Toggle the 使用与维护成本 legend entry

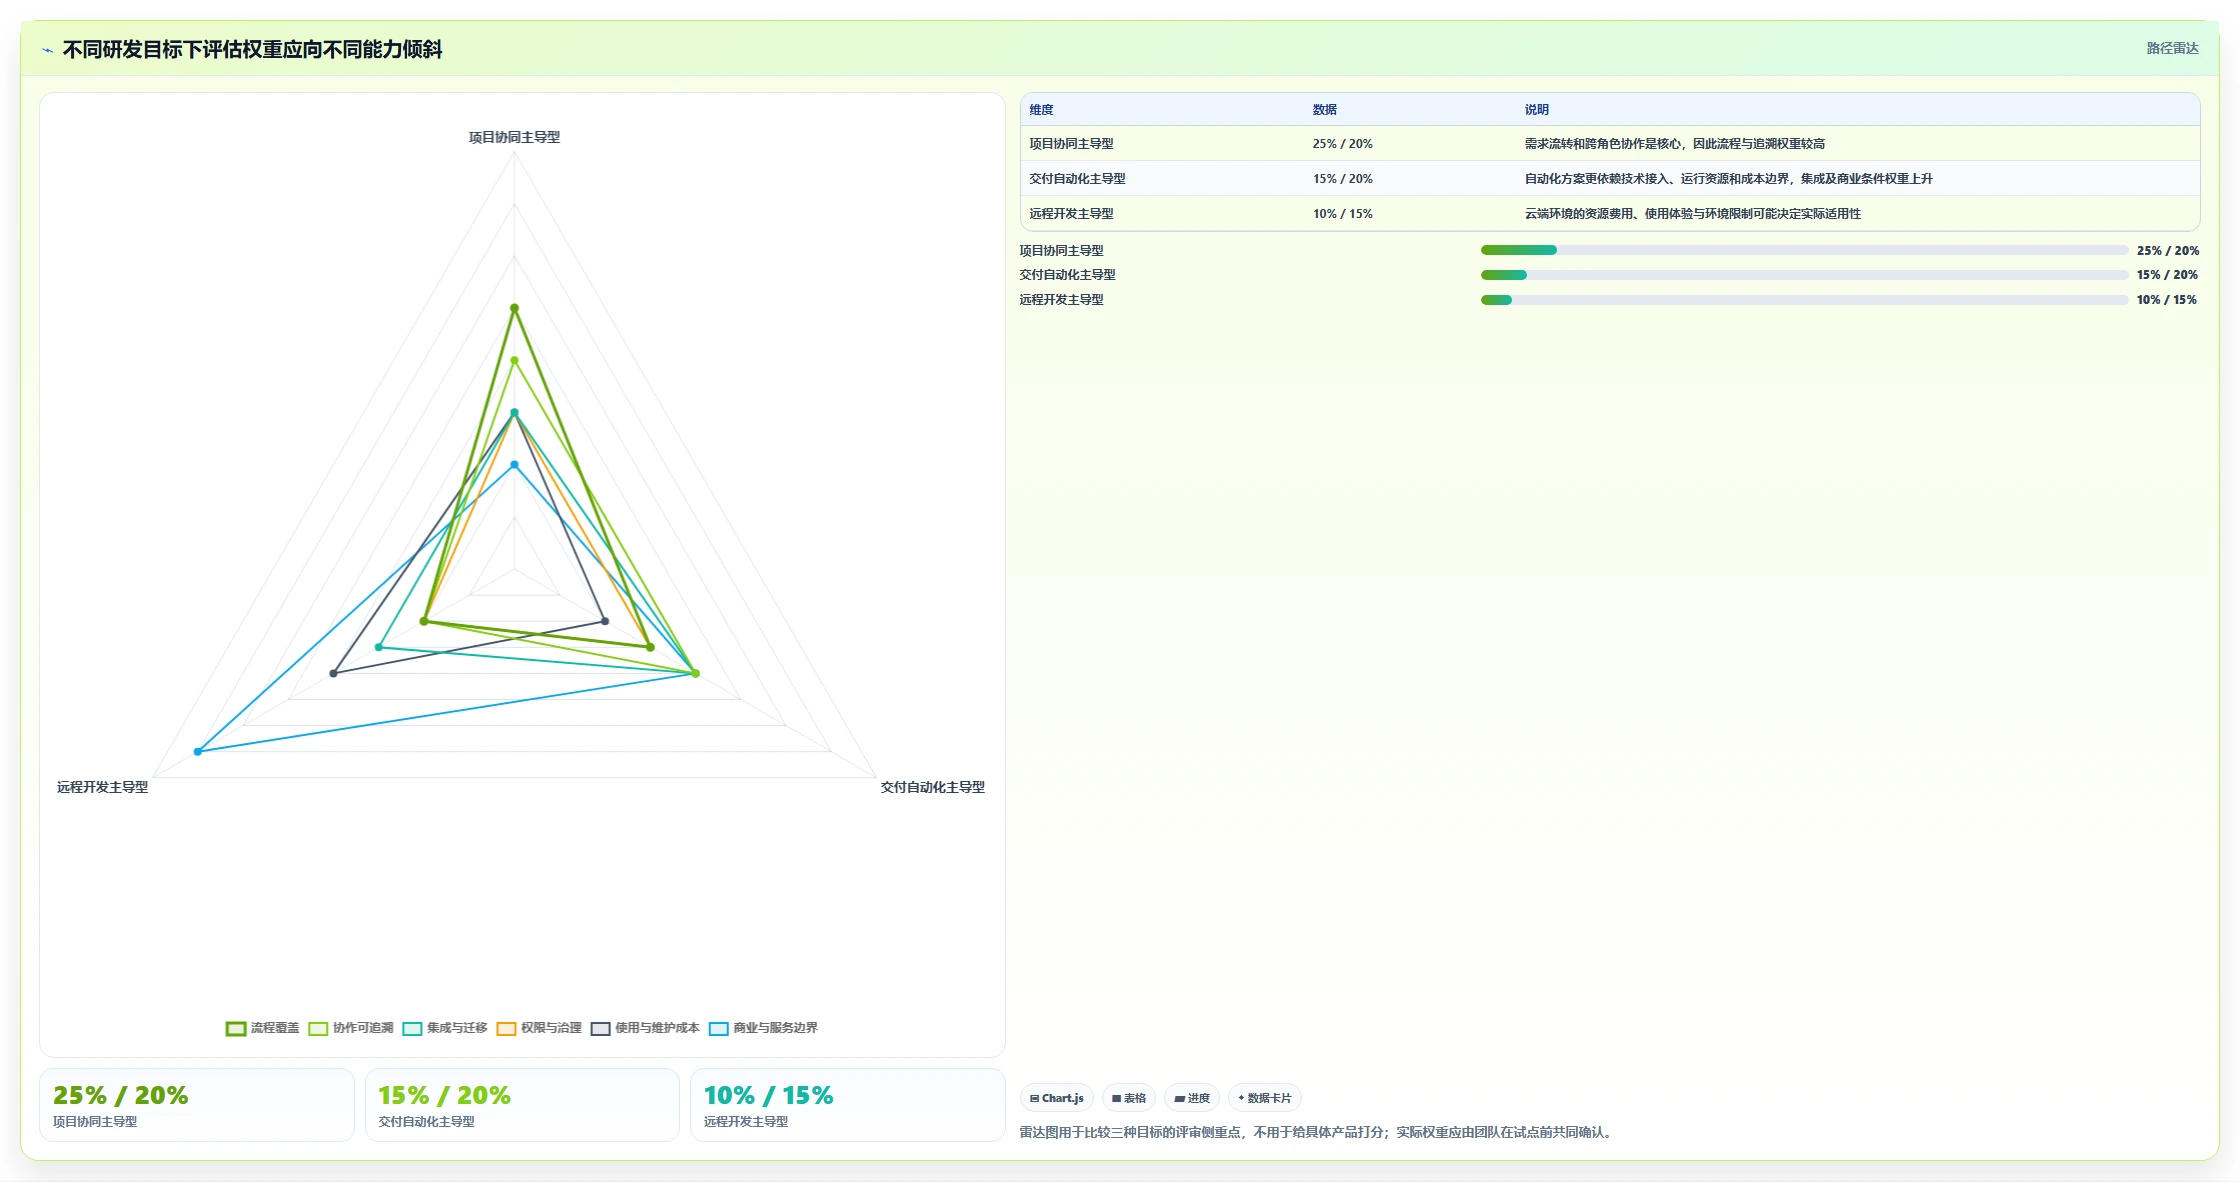point(645,1028)
